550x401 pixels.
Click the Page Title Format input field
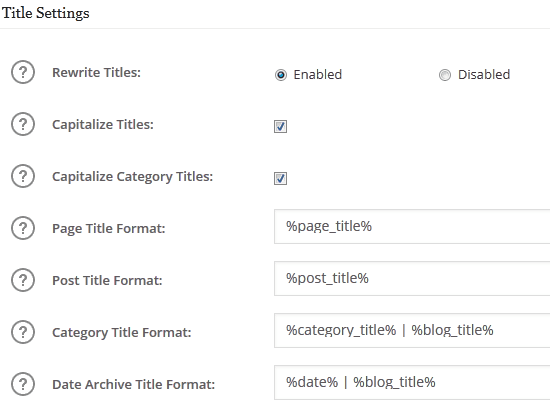click(x=412, y=226)
